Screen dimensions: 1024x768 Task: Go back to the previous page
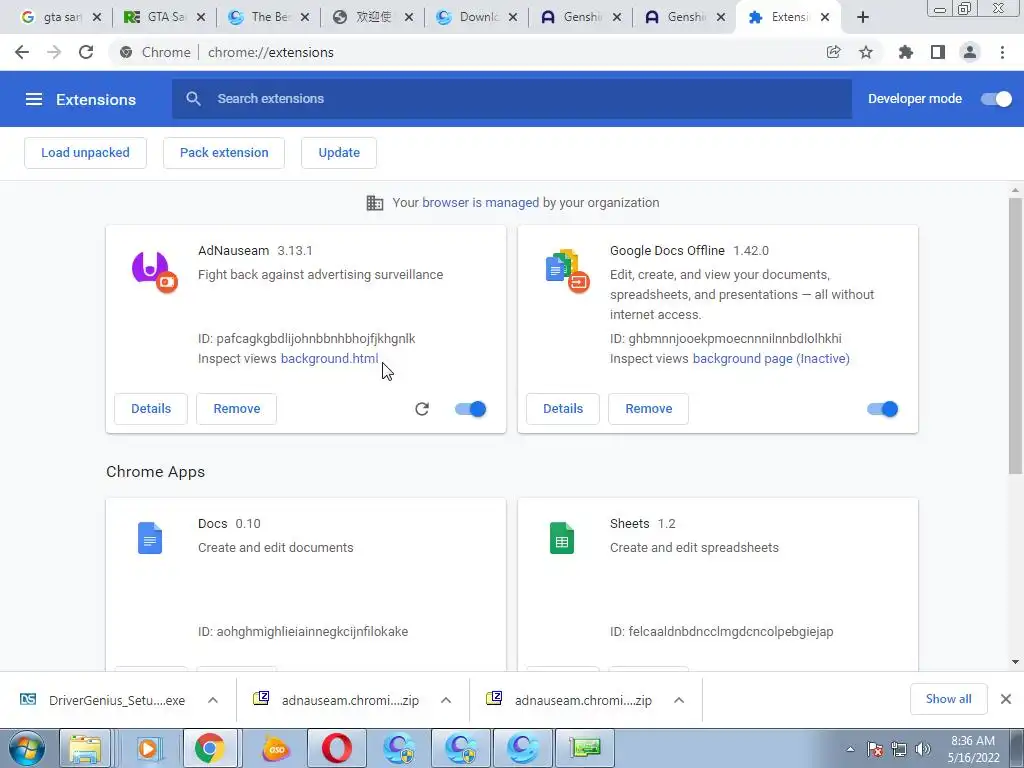(x=22, y=52)
